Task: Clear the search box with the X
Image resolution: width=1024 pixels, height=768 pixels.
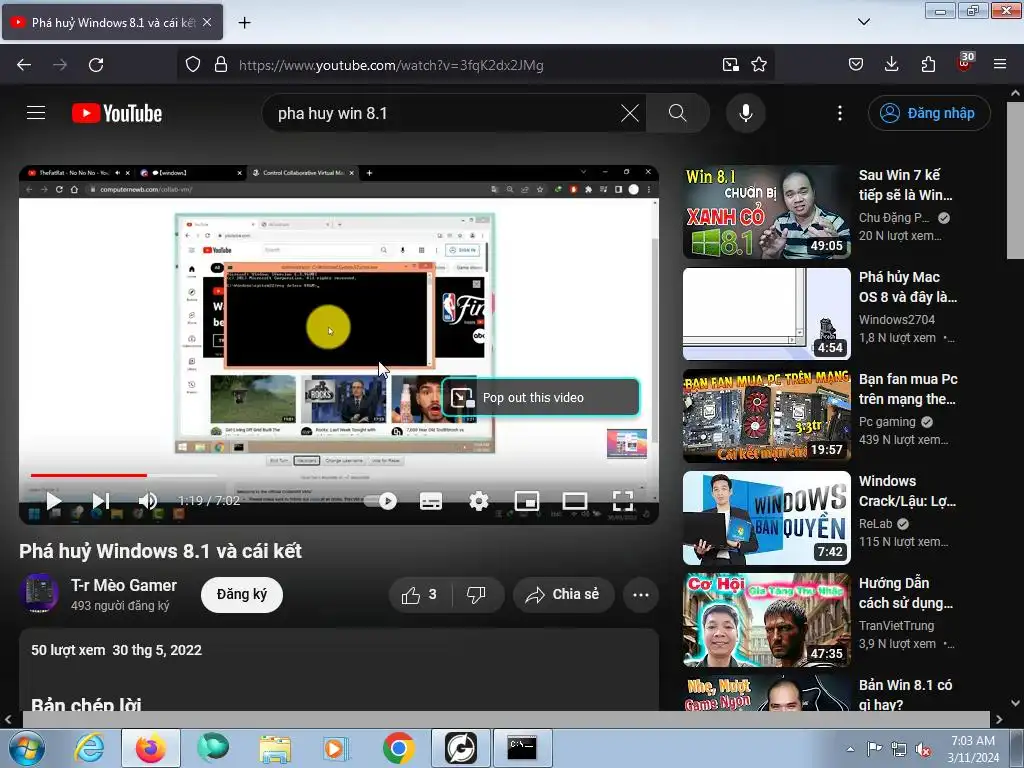Action: [630, 113]
